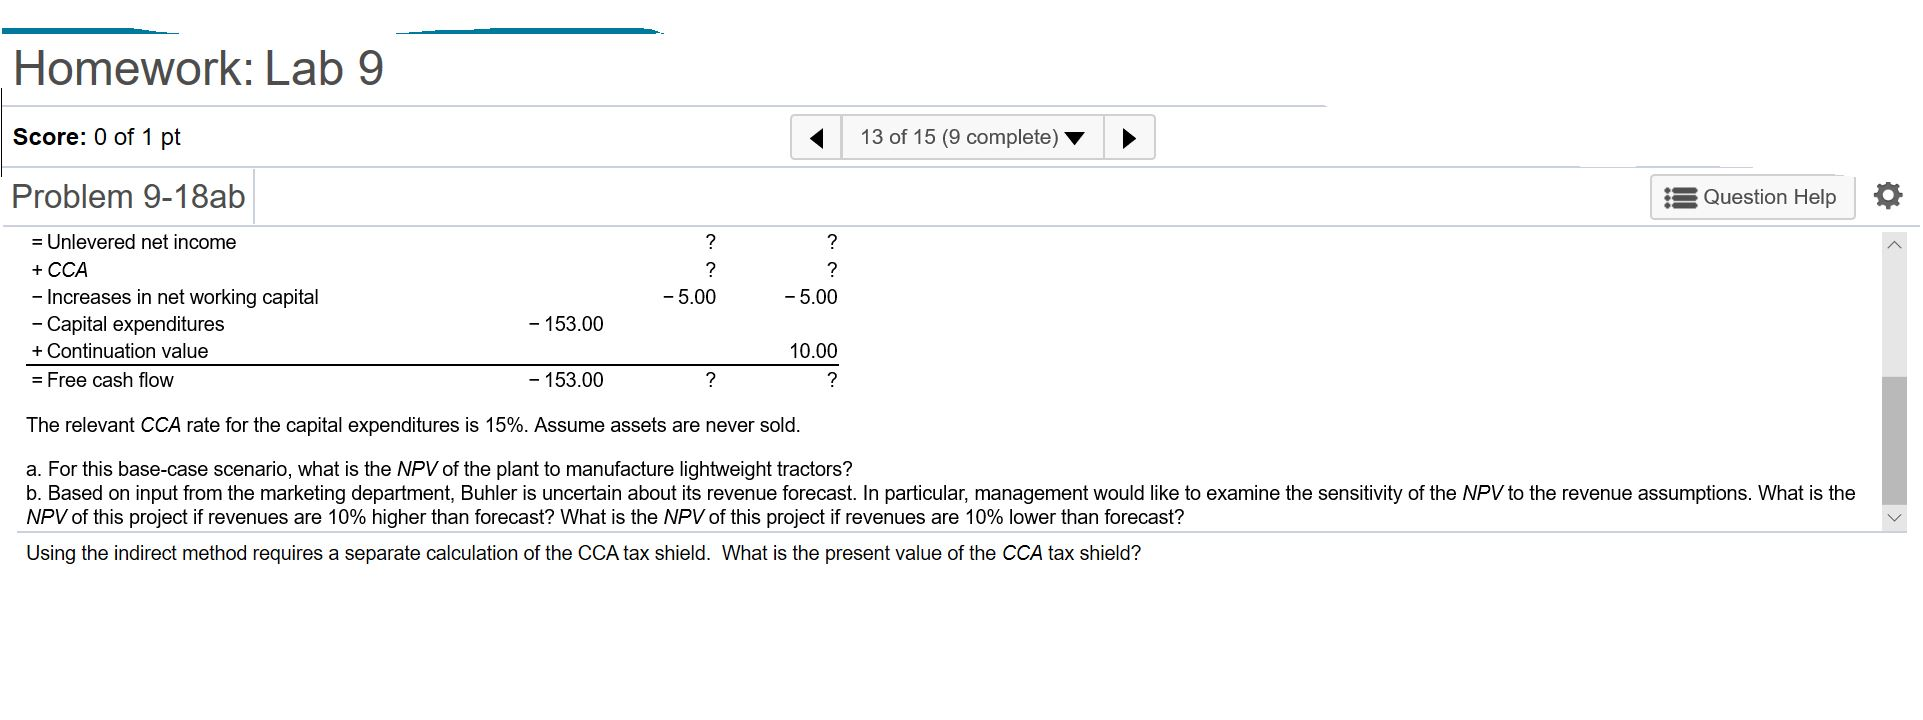1923x720 pixels.
Task: Select the Unlevered net income answer field
Action: point(710,241)
